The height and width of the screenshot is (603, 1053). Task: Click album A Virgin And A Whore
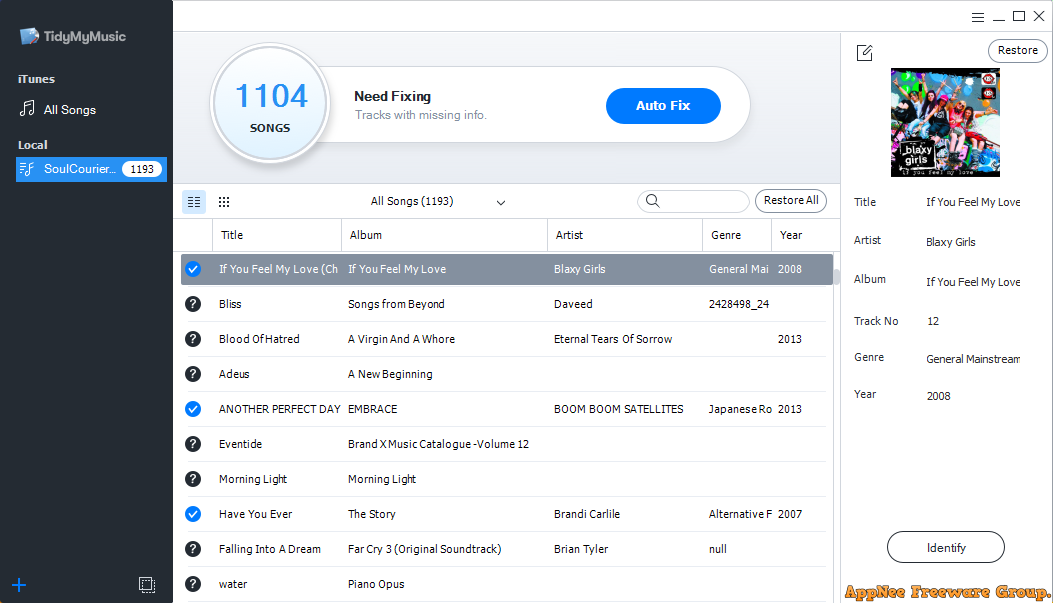(x=402, y=339)
